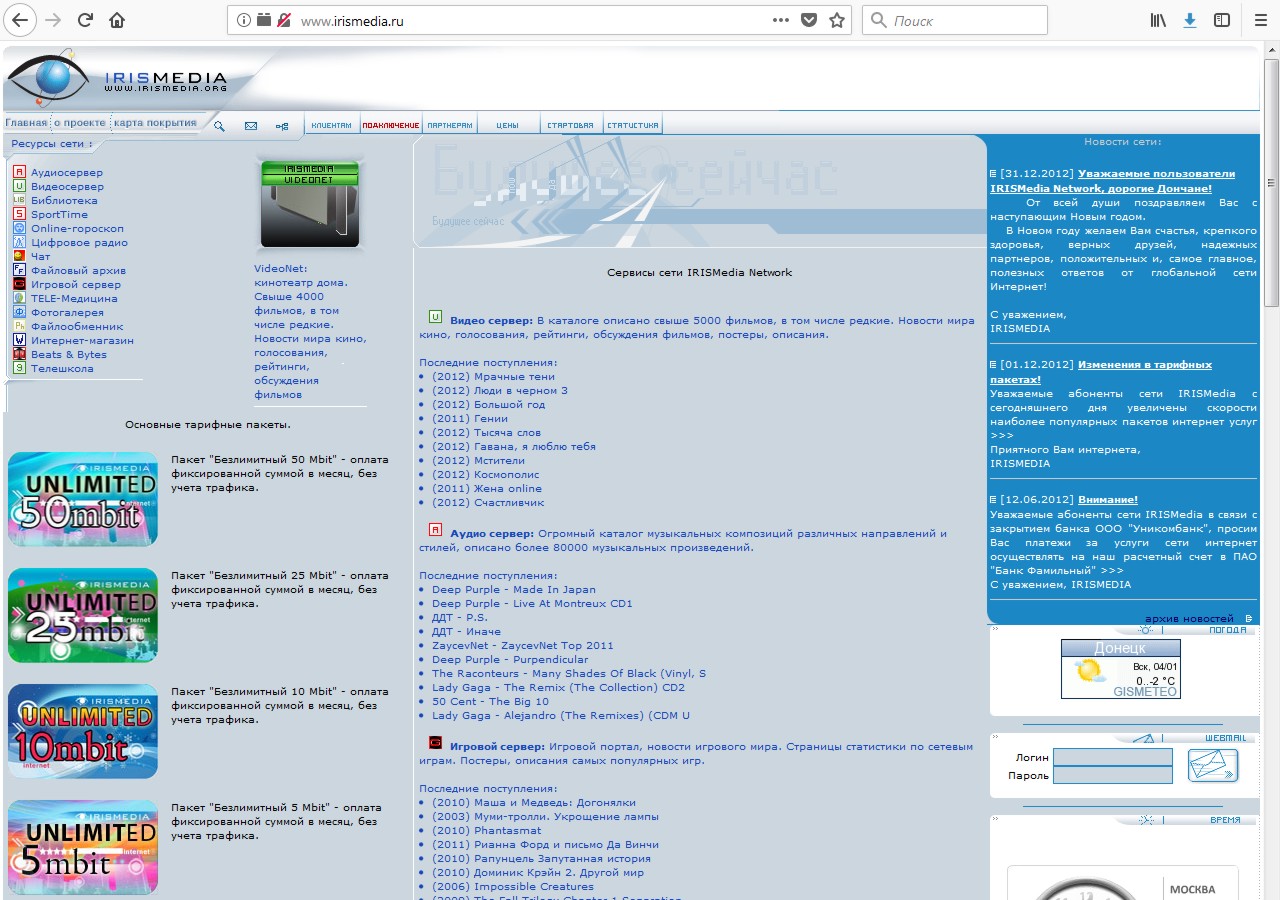Open the site map icon in navigation
This screenshot has height=900, width=1280.
coord(282,126)
